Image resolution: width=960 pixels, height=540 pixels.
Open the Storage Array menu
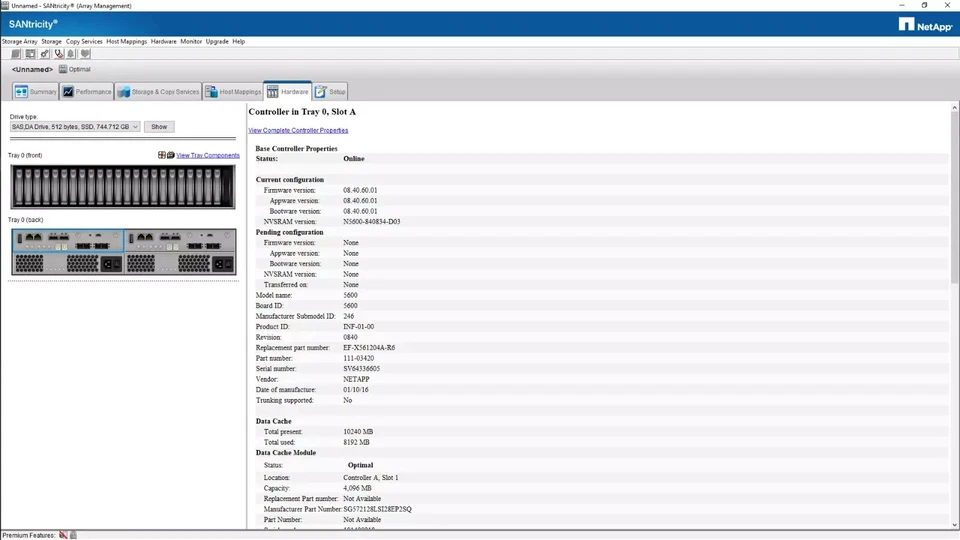20,42
